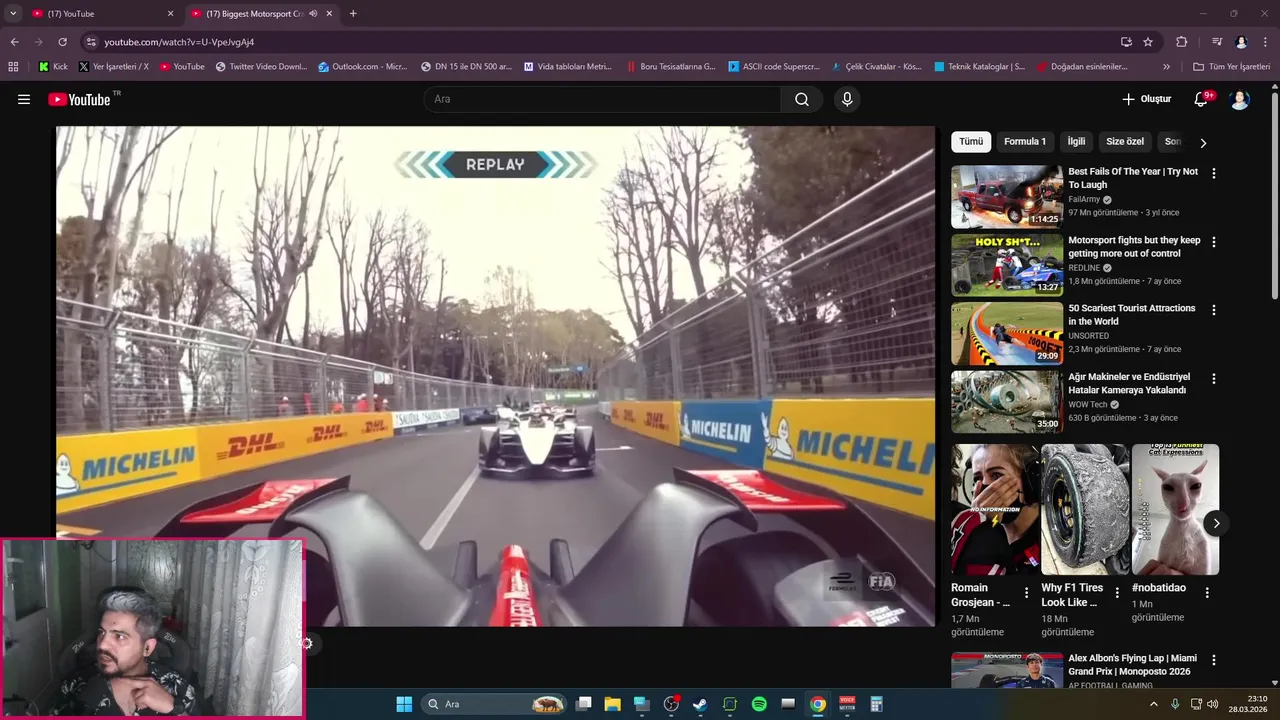Click the Windows taskbar Ara search box
This screenshot has width=1280, height=720.
pyautogui.click(x=494, y=704)
